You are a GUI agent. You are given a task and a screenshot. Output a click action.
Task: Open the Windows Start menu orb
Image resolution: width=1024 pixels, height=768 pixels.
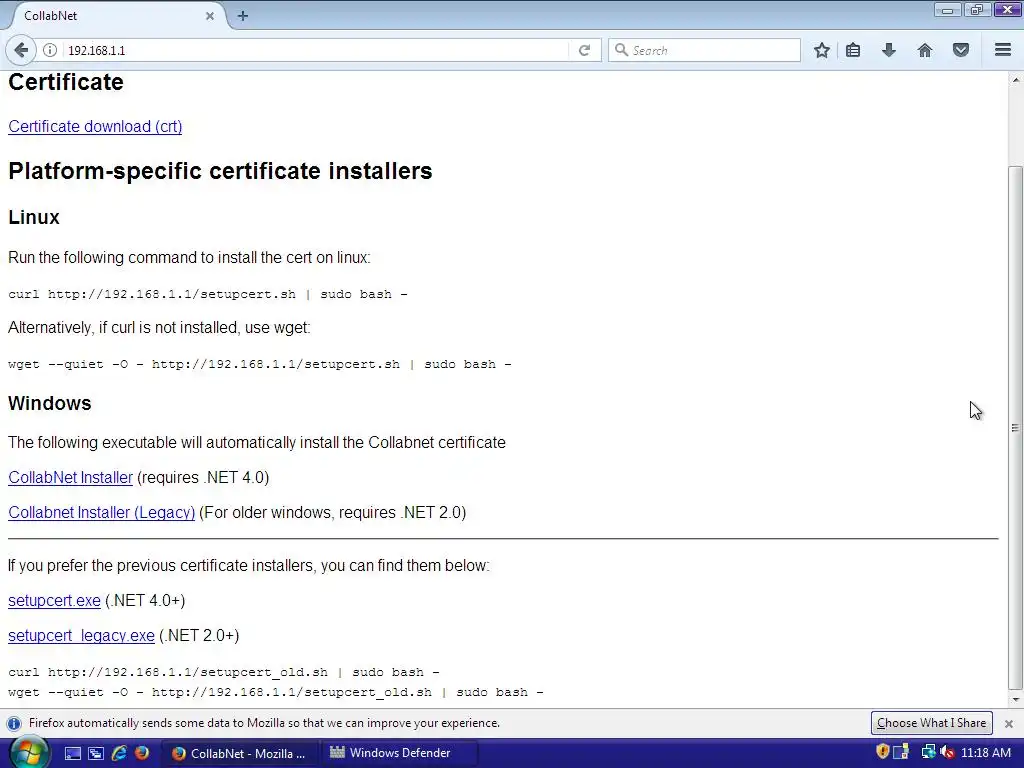29,753
